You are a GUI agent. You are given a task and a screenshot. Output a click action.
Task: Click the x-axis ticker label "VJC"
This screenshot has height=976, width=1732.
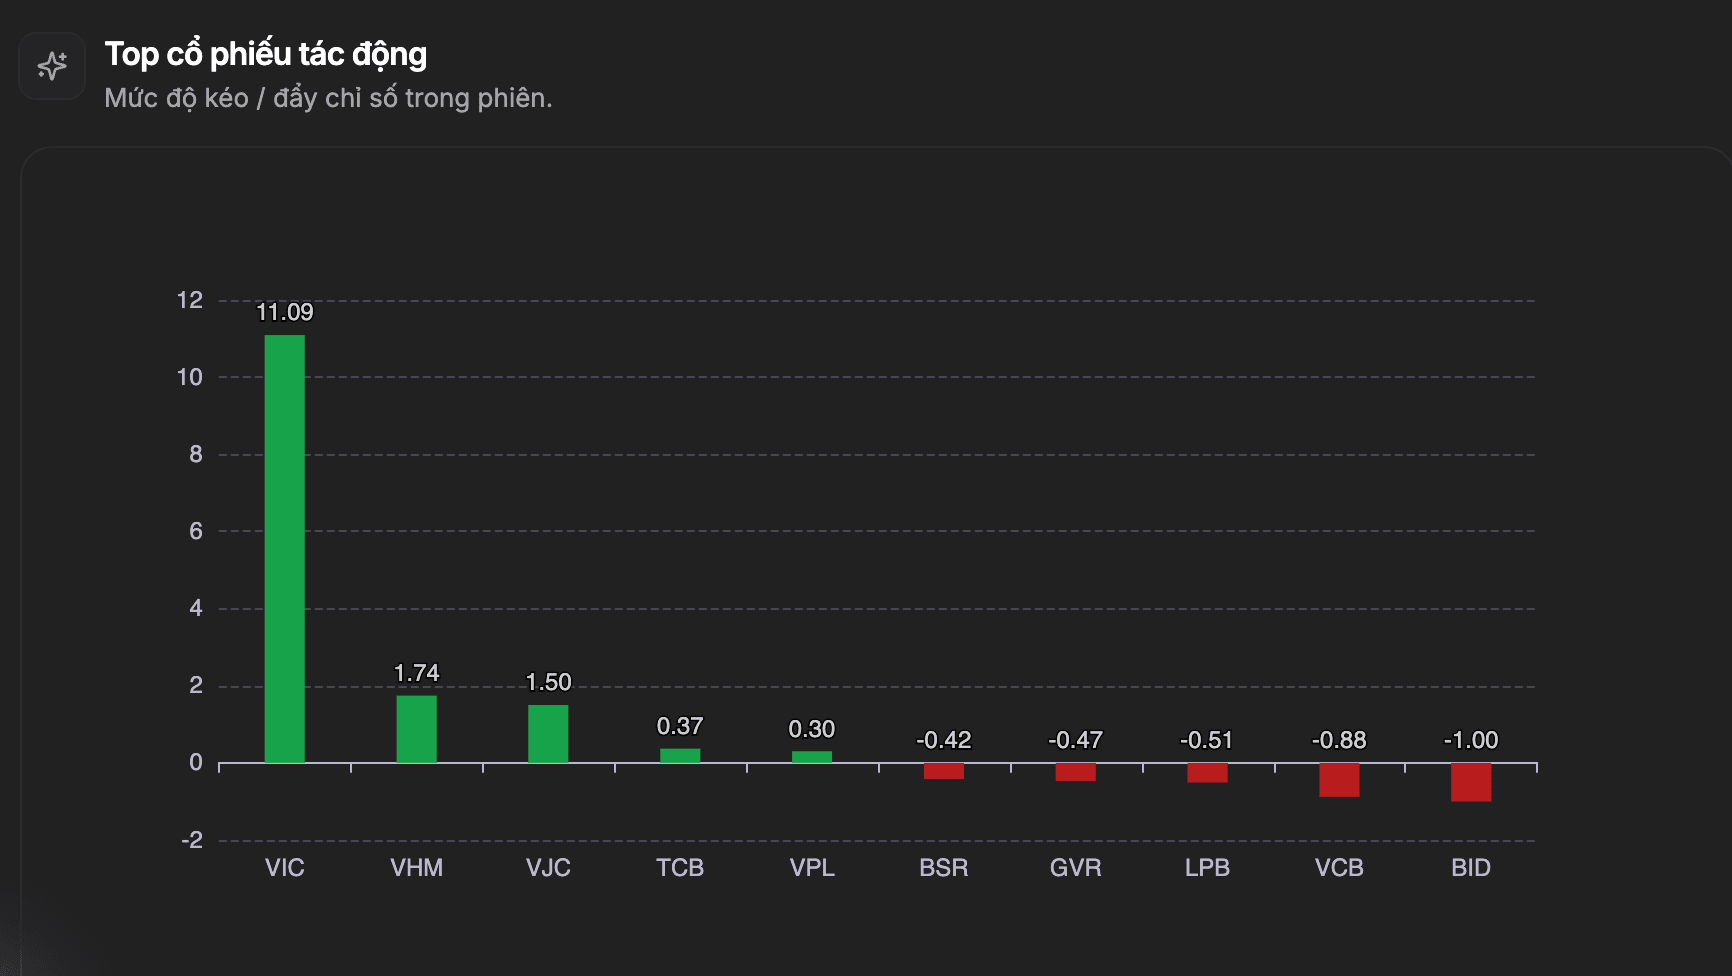coord(548,868)
